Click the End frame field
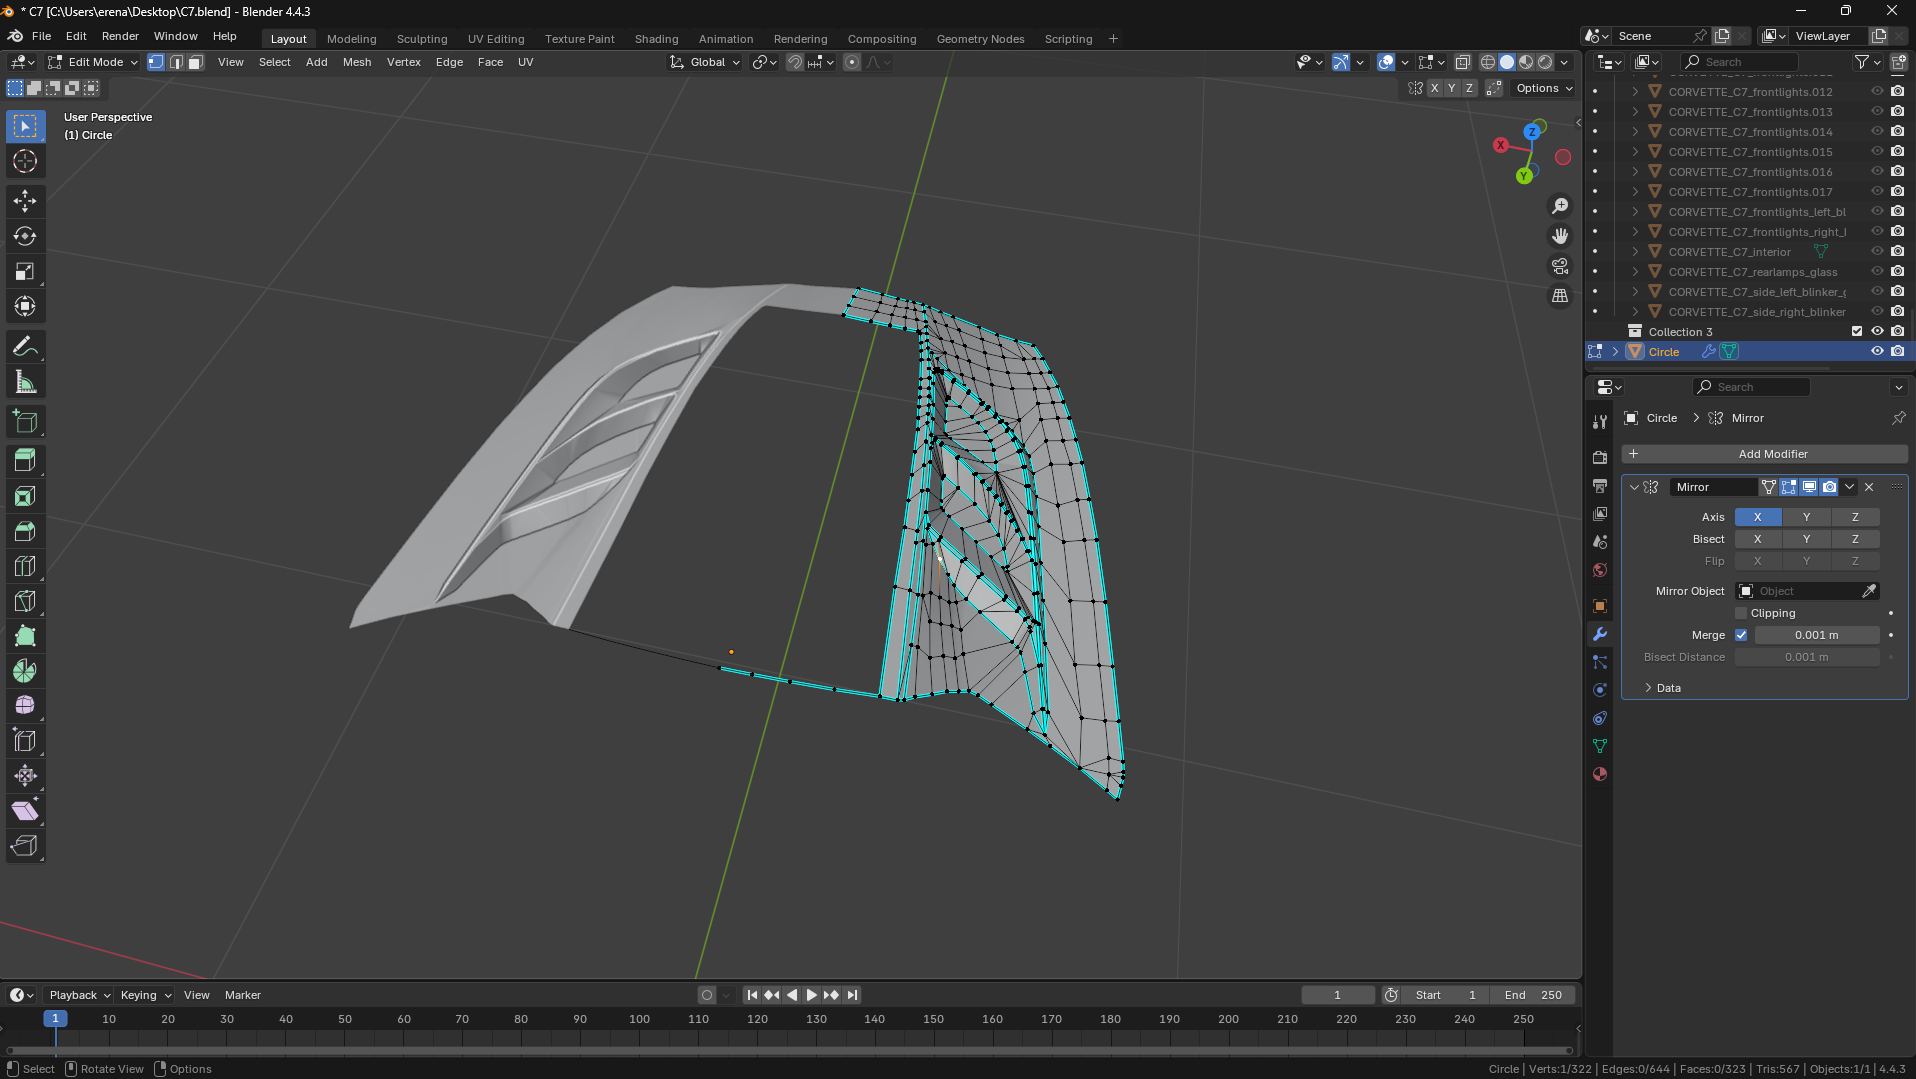1916x1079 pixels. point(1533,995)
